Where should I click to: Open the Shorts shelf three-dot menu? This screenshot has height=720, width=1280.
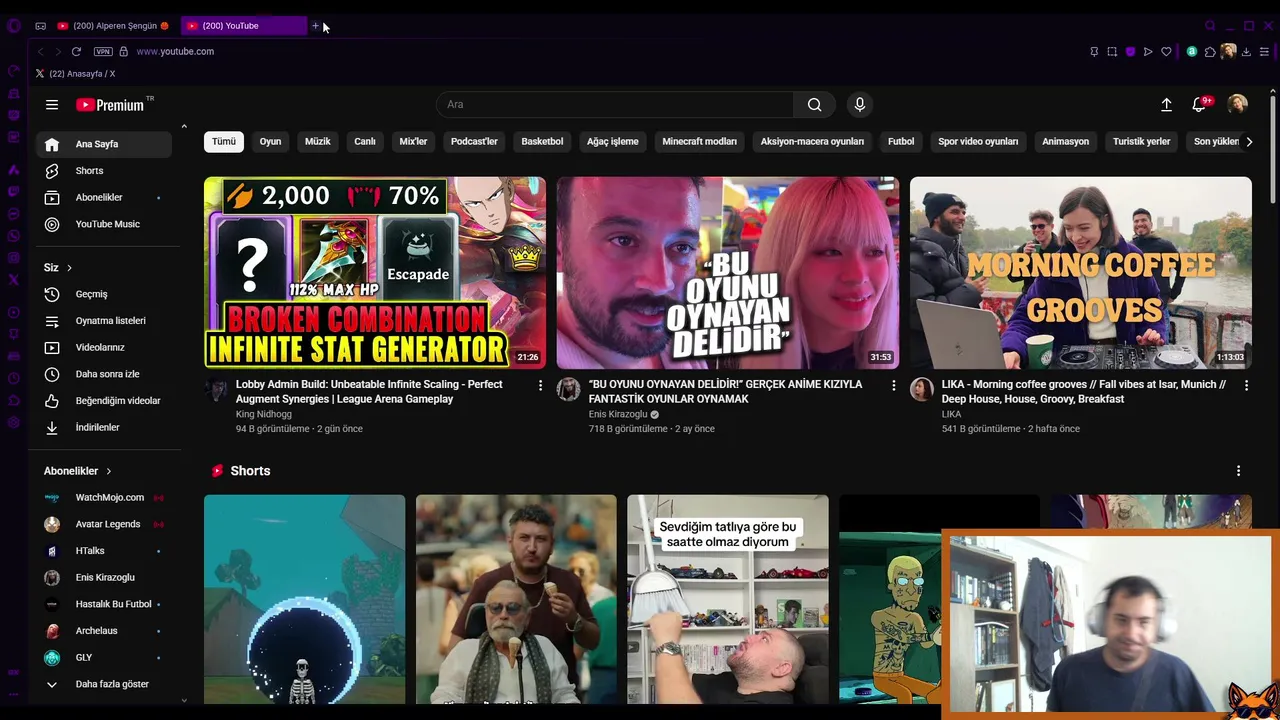point(1238,471)
